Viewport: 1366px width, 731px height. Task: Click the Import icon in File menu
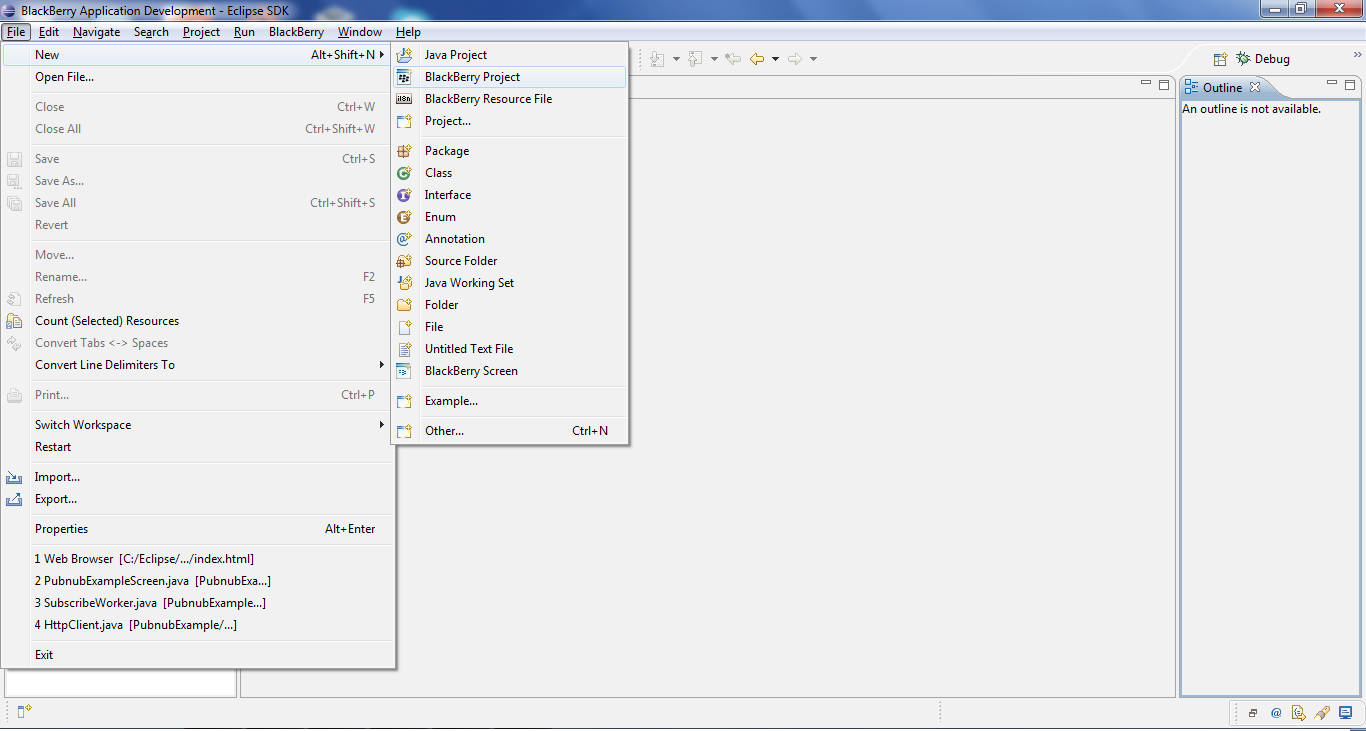(x=14, y=477)
